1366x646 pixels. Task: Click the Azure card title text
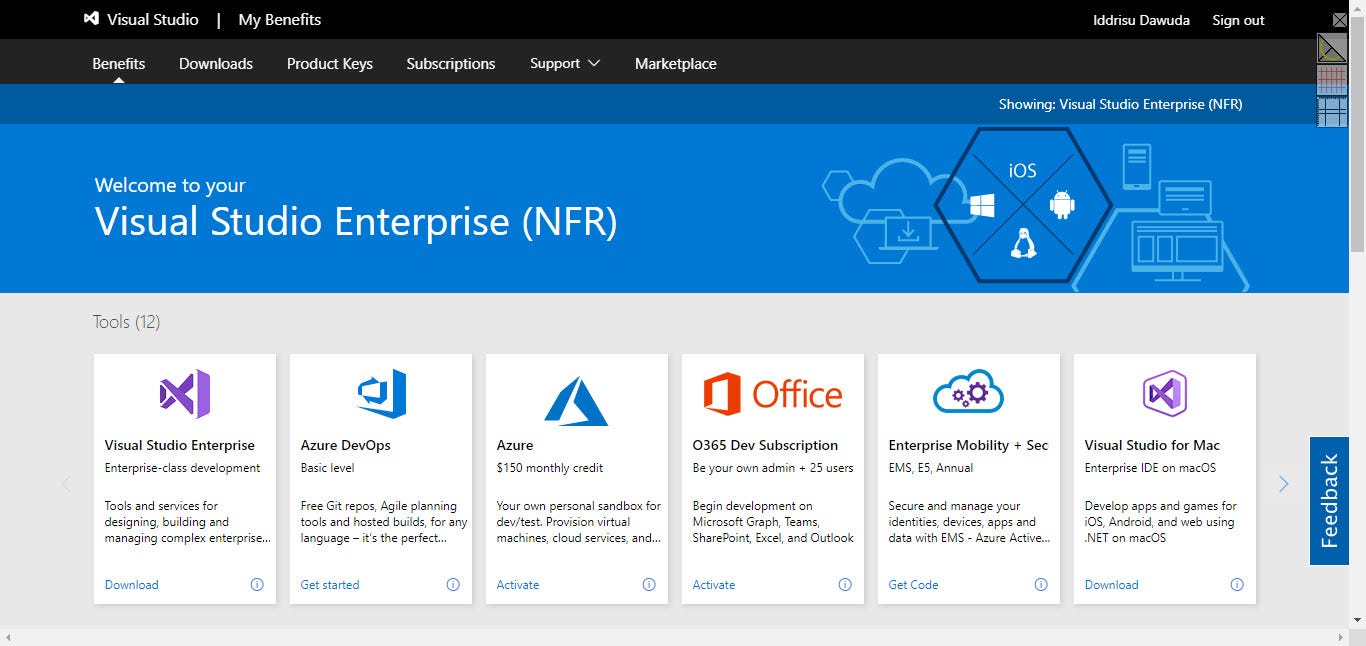tap(515, 445)
